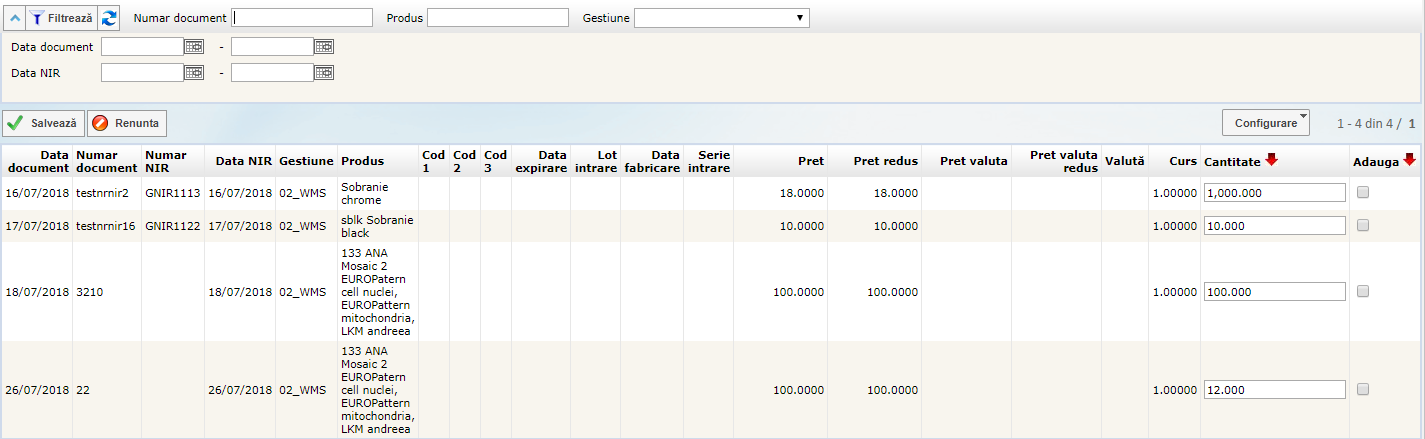1425x439 pixels.
Task: Click the Renunta cancel button
Action: (x=127, y=123)
